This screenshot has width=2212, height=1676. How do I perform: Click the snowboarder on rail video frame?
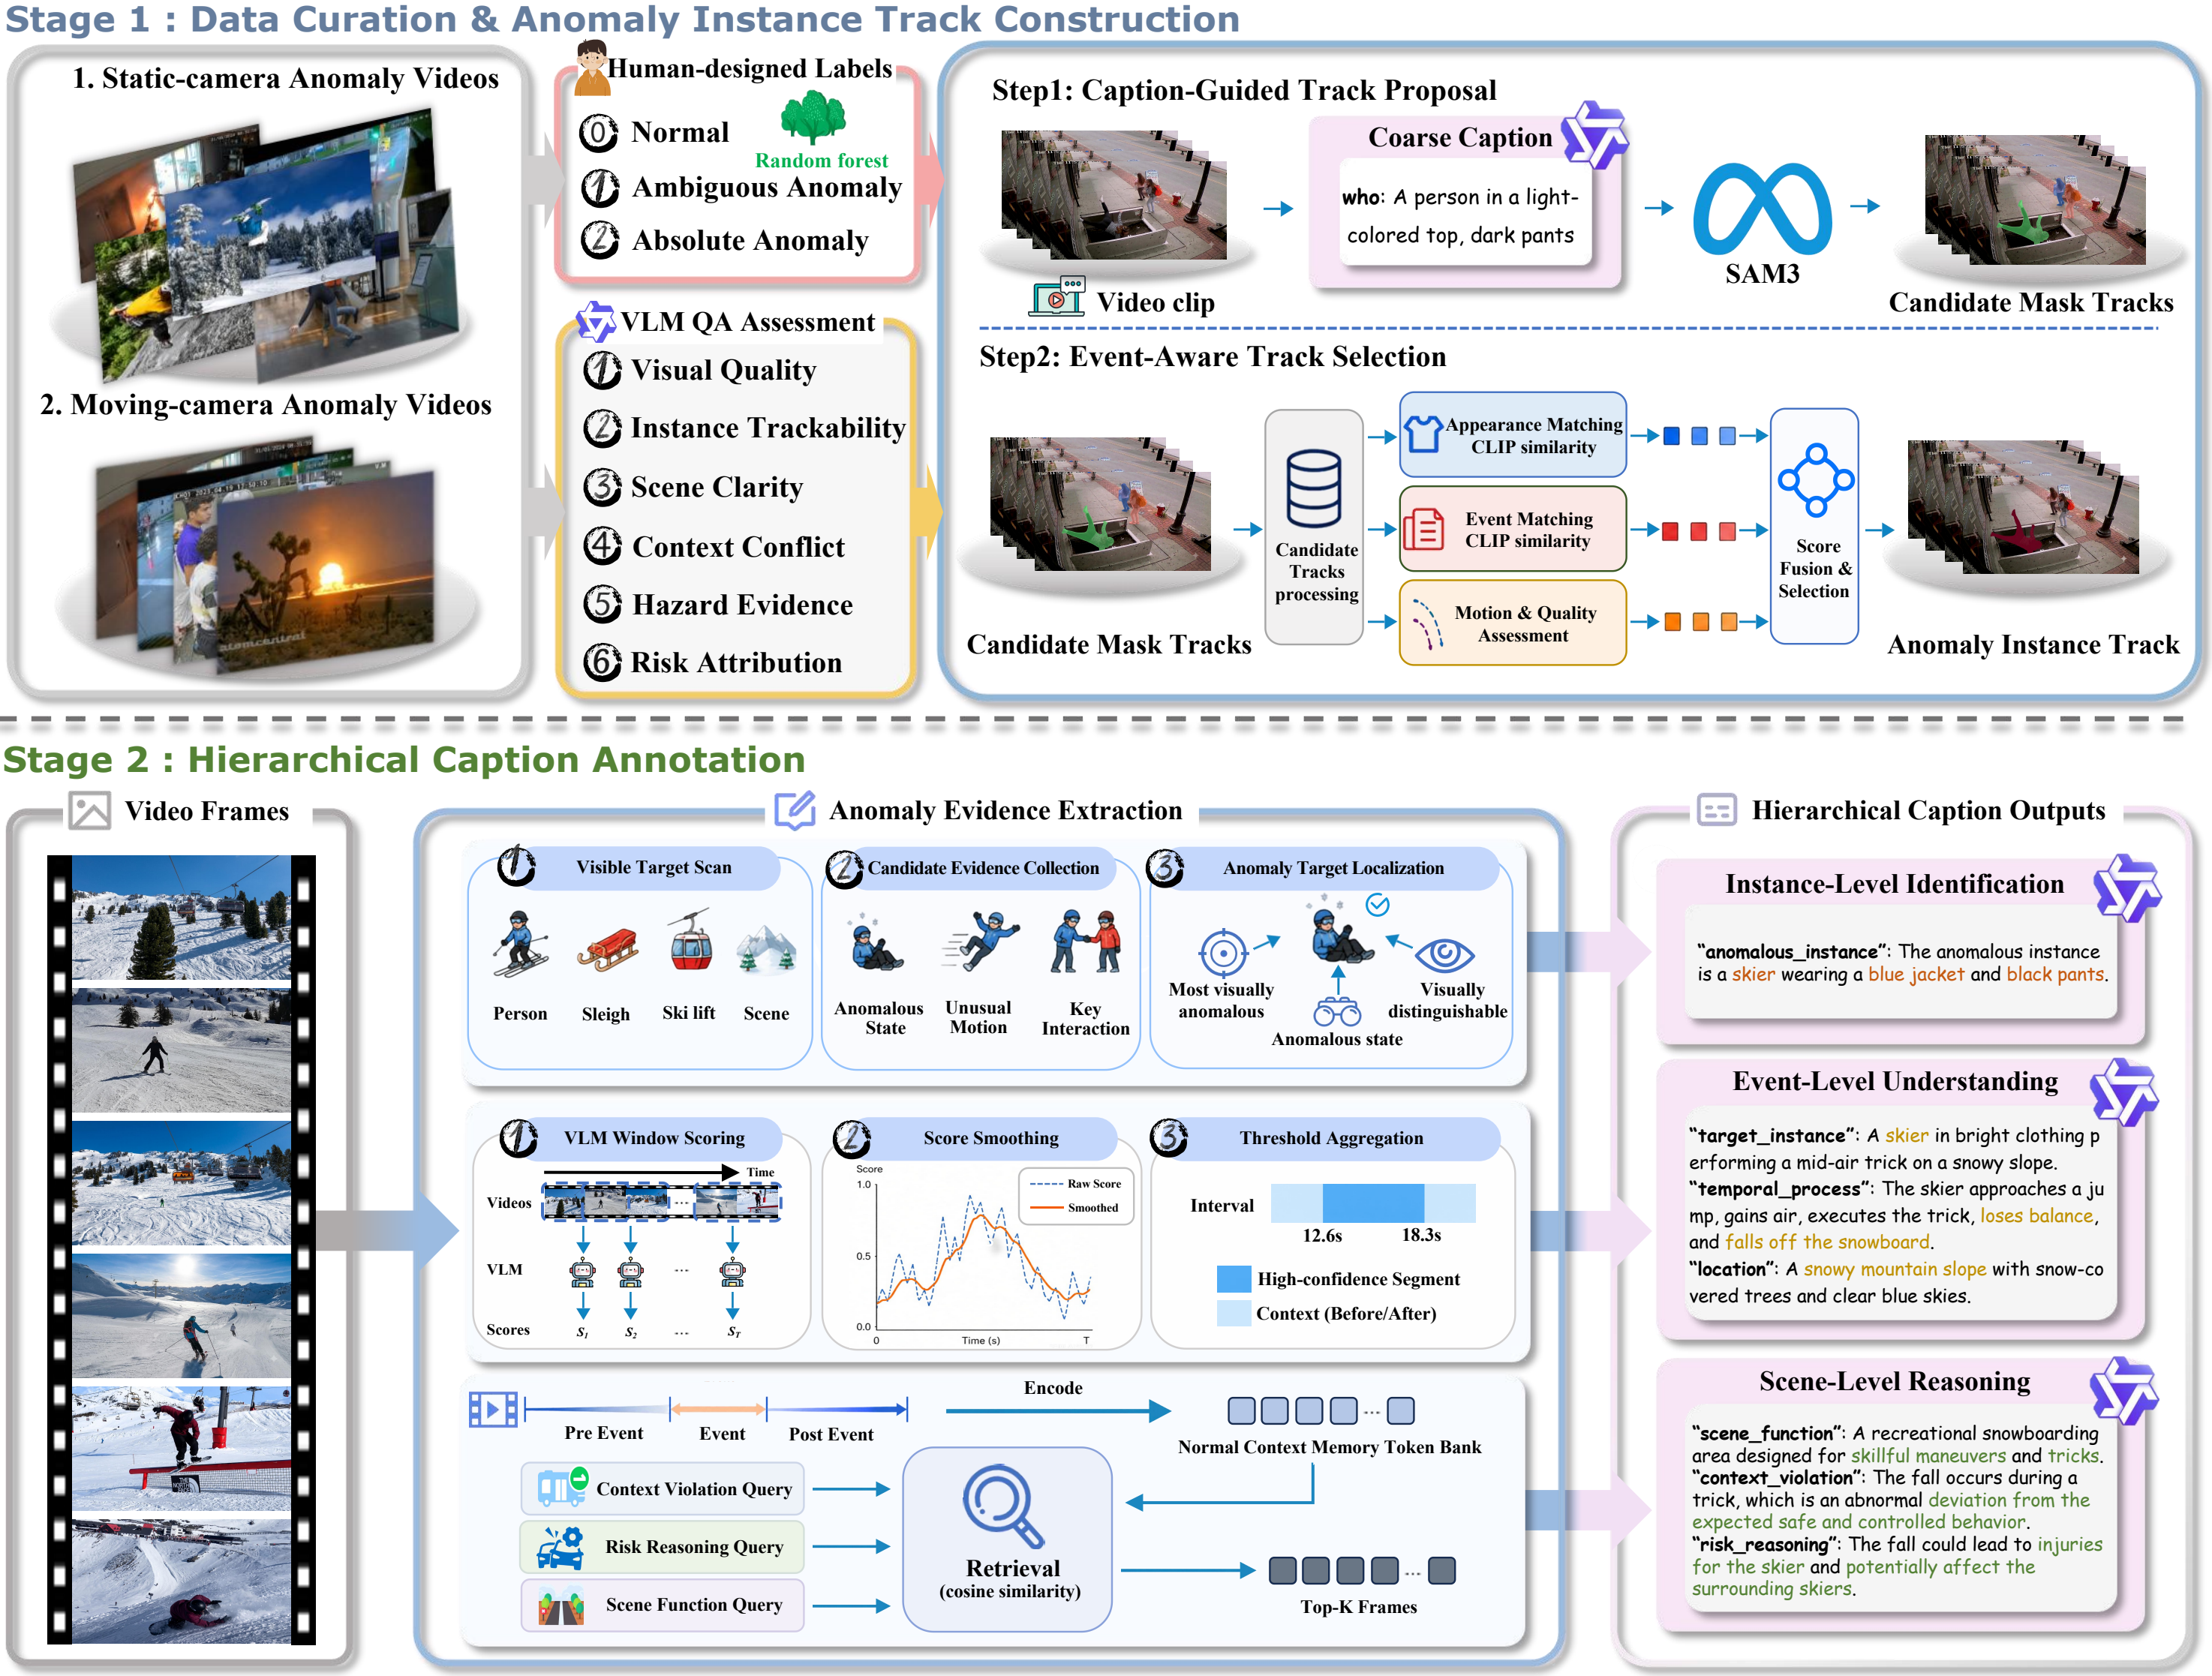pyautogui.click(x=181, y=1449)
